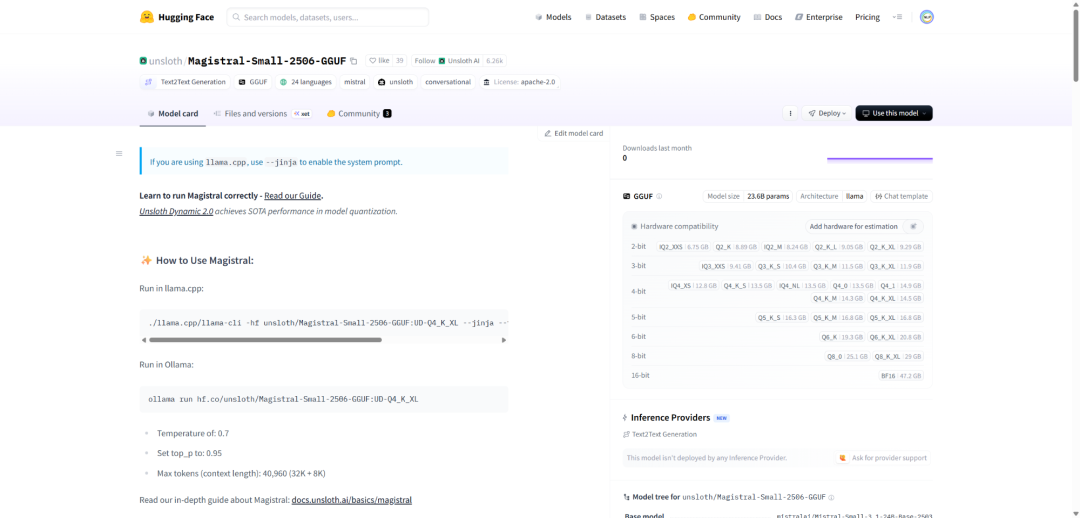Click Edit model card
Viewport: 1080px width, 518px height.
pyautogui.click(x=573, y=133)
